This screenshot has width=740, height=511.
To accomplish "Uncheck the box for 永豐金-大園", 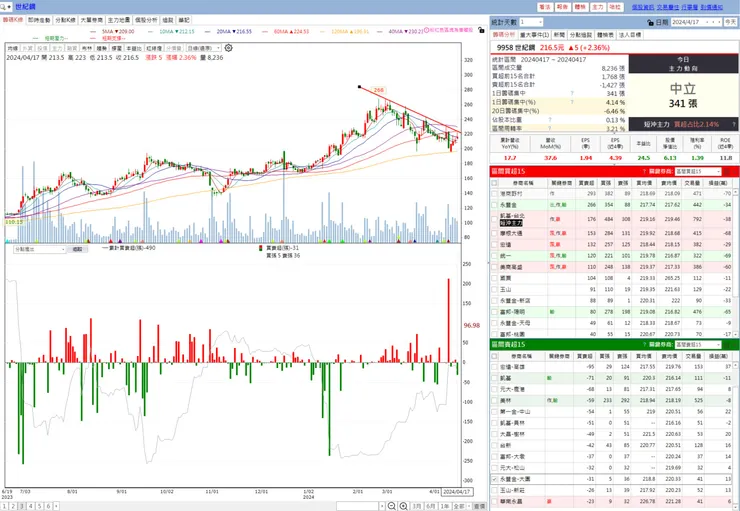I will click(494, 479).
